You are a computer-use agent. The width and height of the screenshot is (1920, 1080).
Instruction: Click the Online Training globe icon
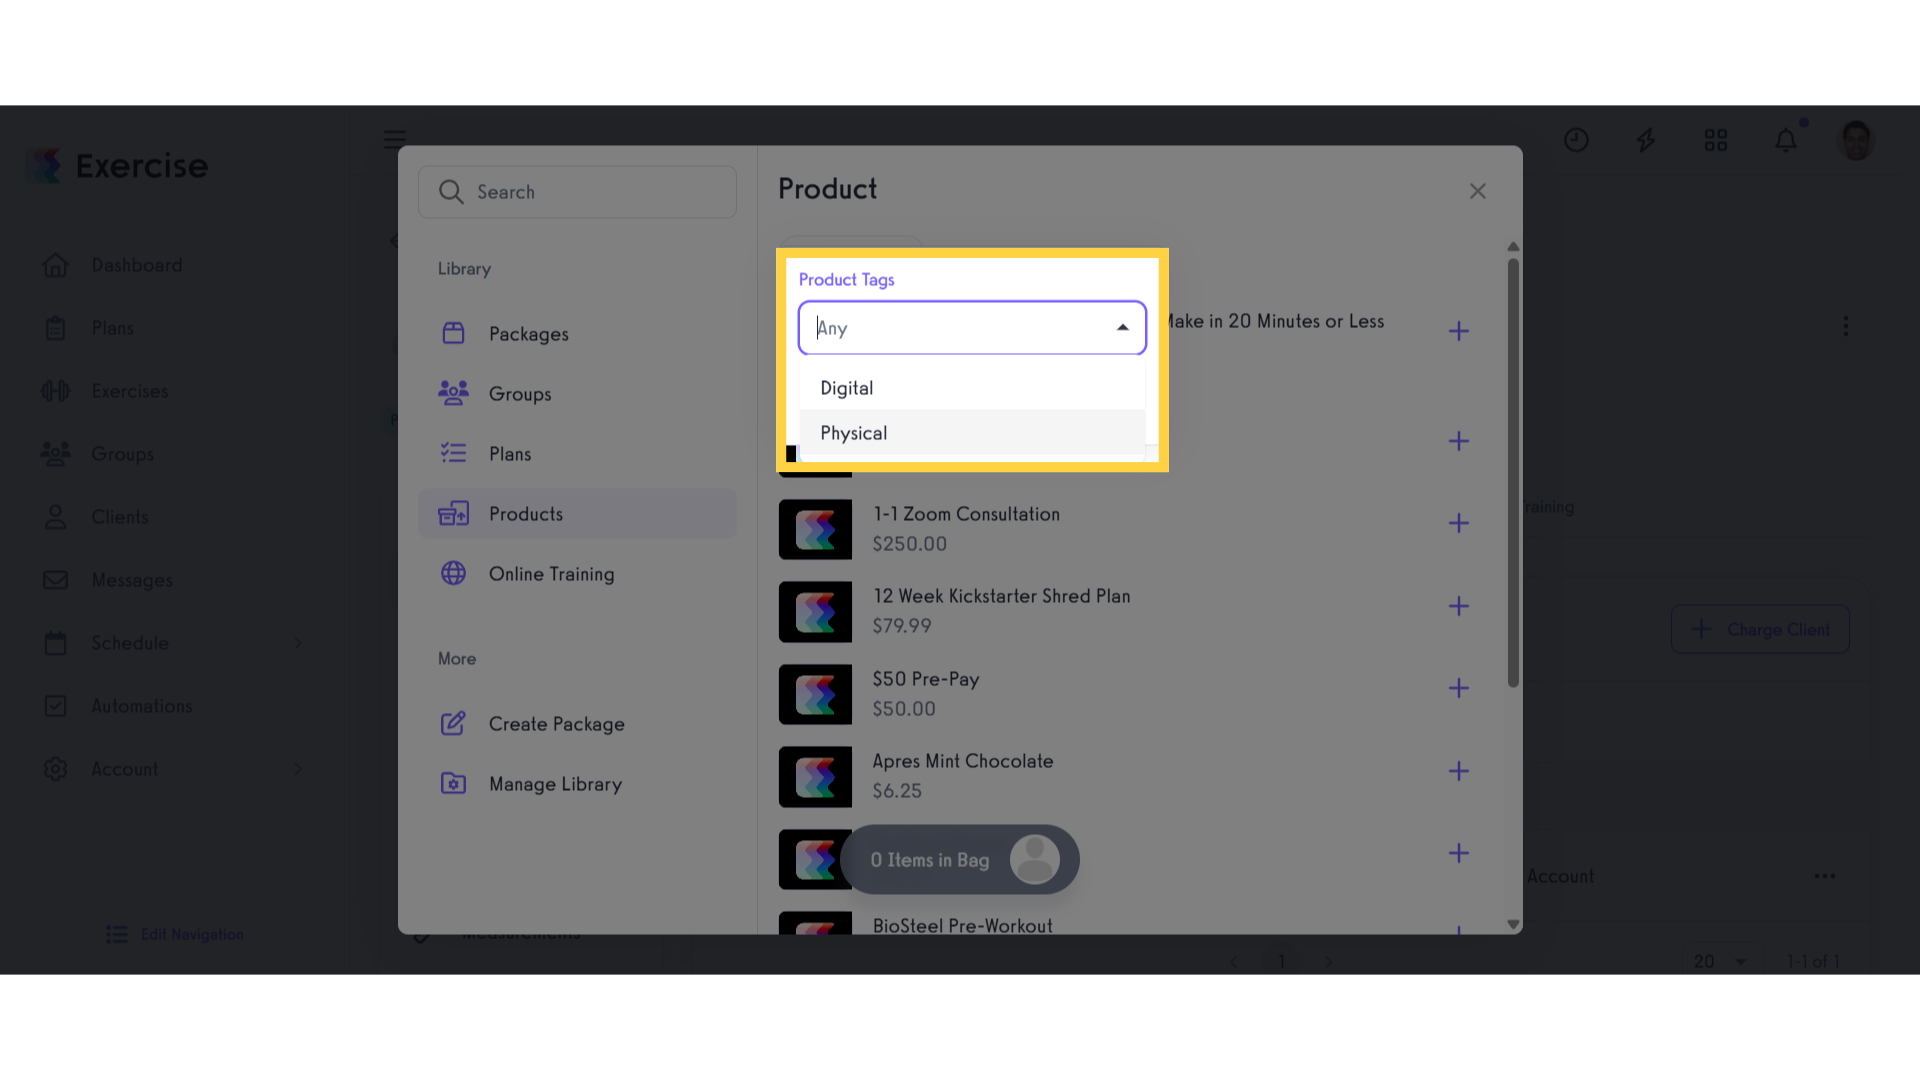click(x=453, y=573)
